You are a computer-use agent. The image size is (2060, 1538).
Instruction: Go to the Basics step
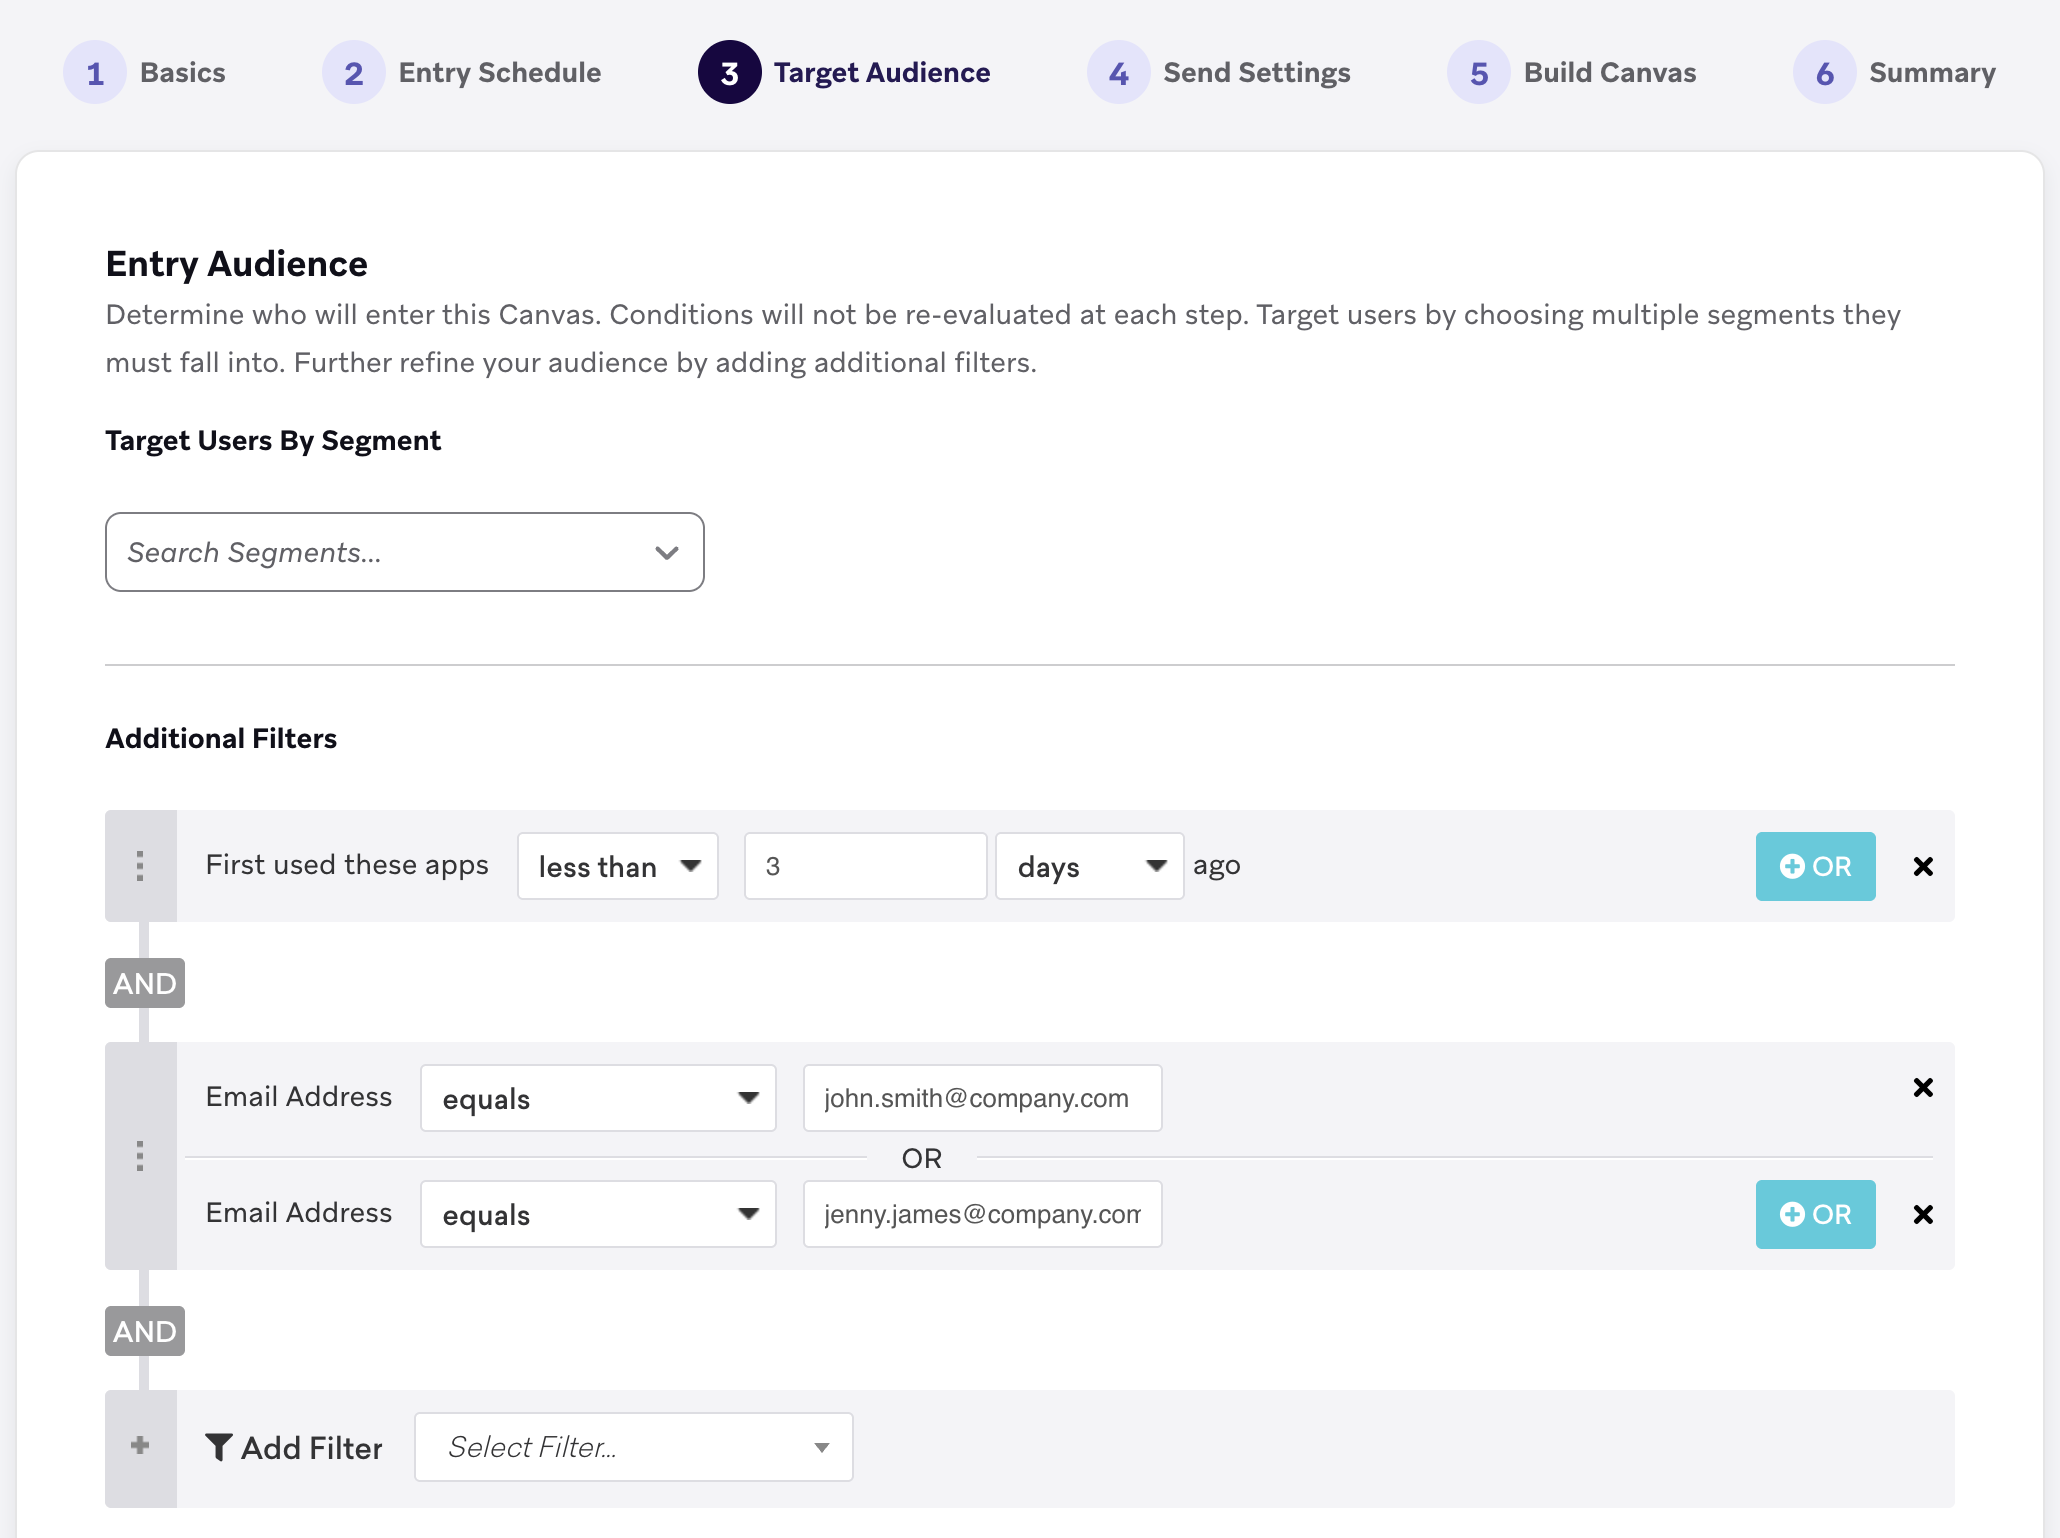[146, 72]
